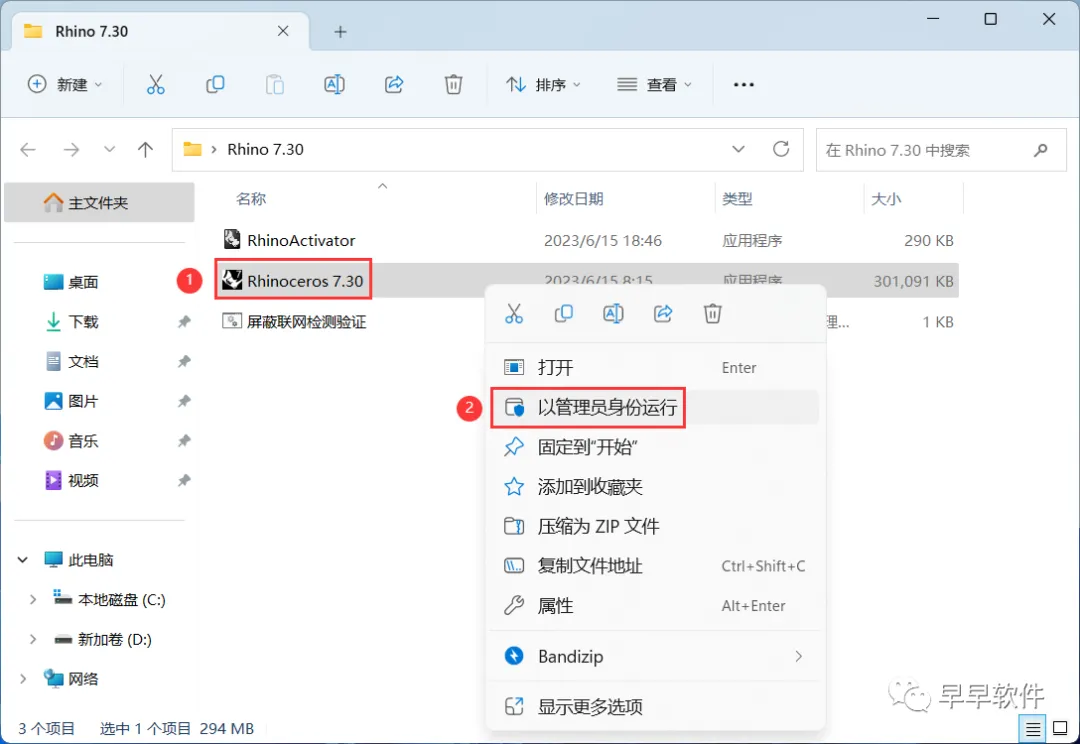This screenshot has height=744, width=1080.
Task: Sort by the 修改日期 column header
Action: click(573, 199)
